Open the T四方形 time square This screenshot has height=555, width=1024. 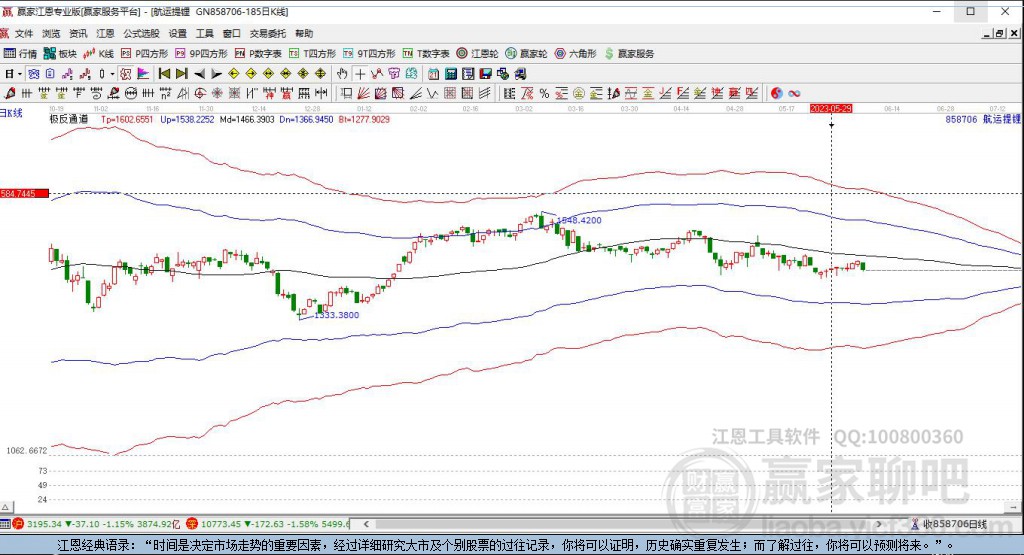312,54
